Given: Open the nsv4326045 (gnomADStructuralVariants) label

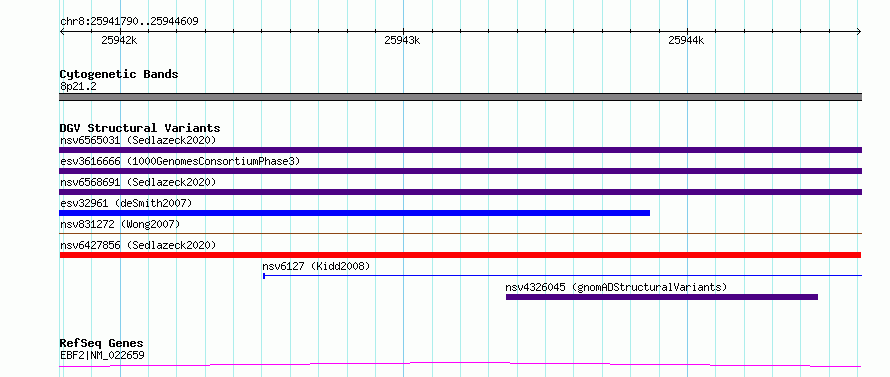Looking at the screenshot, I should [x=616, y=287].
